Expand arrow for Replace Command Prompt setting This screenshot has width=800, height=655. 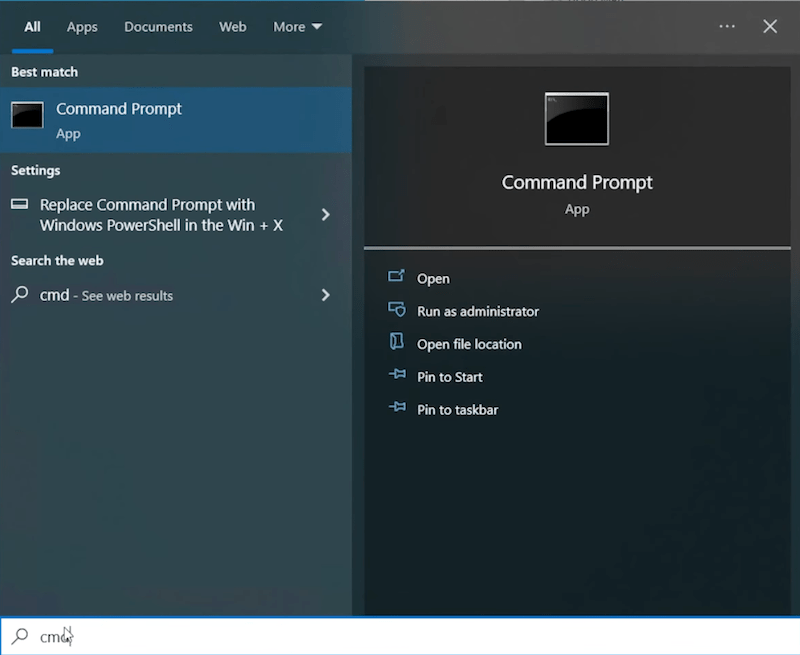point(326,215)
